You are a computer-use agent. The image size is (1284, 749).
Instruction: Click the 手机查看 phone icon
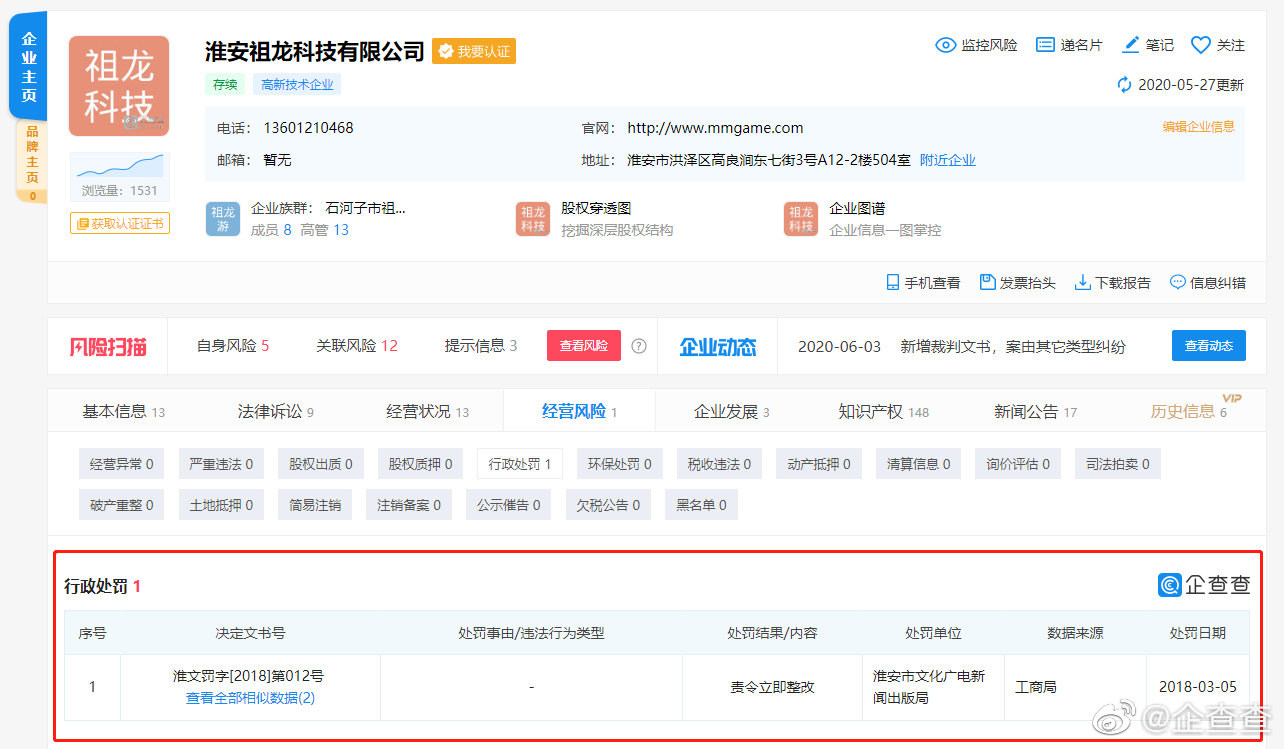[x=893, y=282]
